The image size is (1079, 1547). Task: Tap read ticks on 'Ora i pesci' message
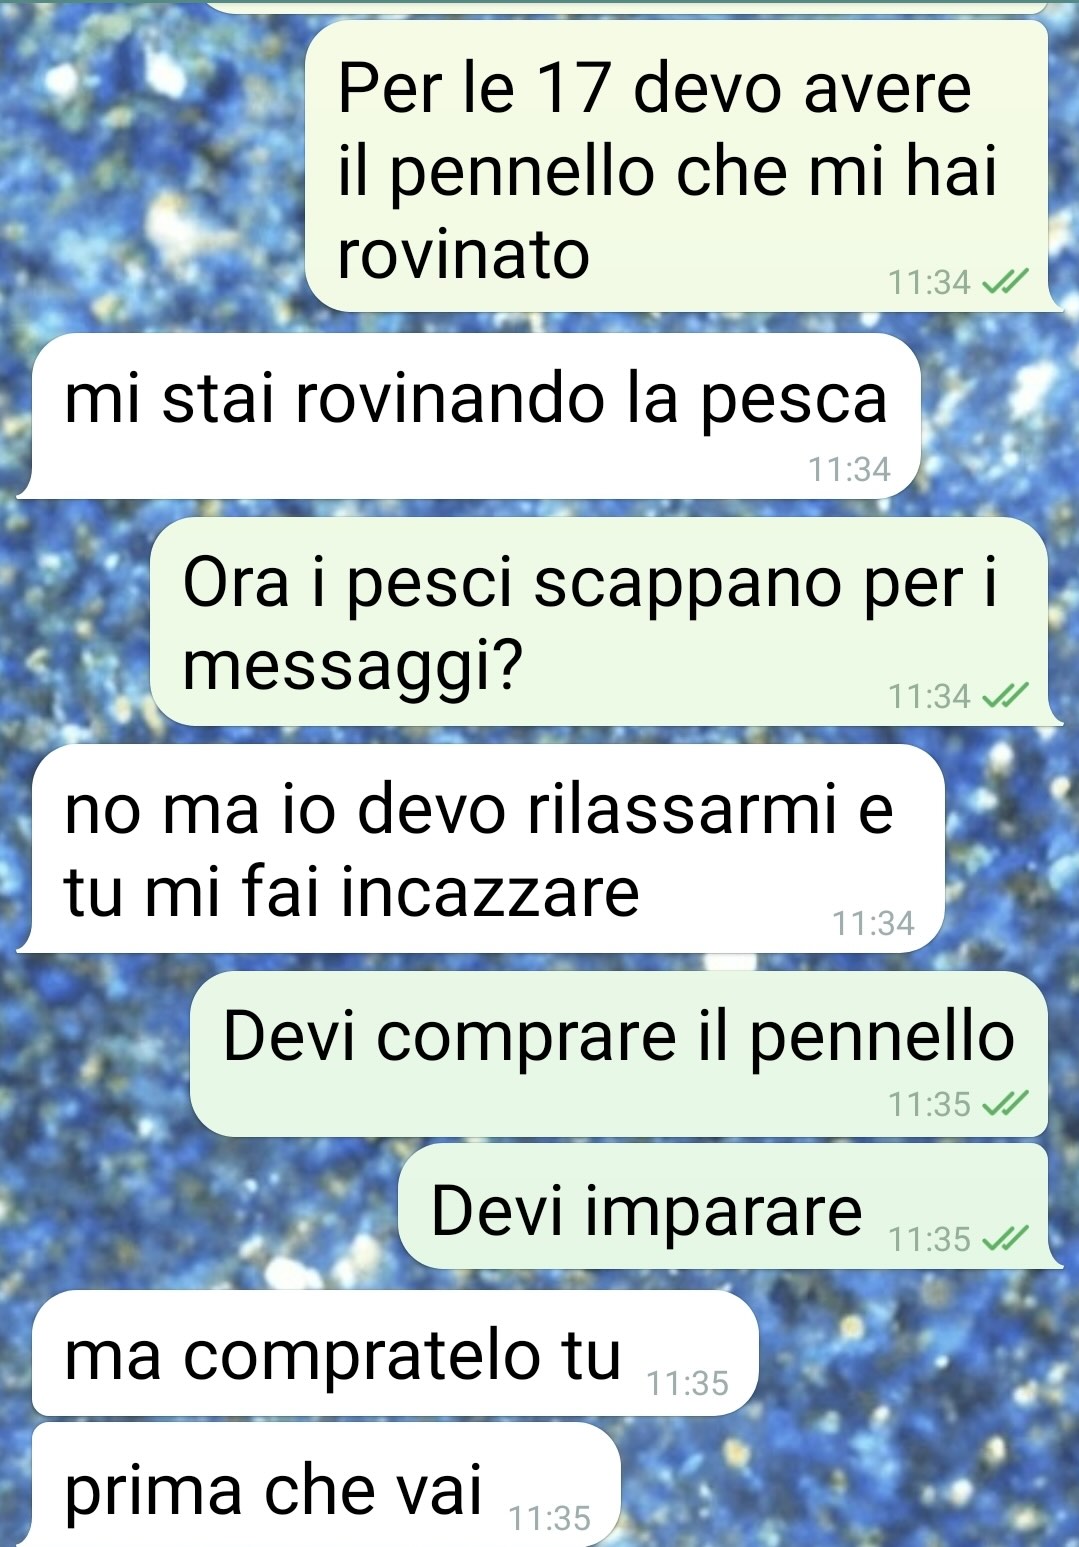pyautogui.click(x=1005, y=696)
